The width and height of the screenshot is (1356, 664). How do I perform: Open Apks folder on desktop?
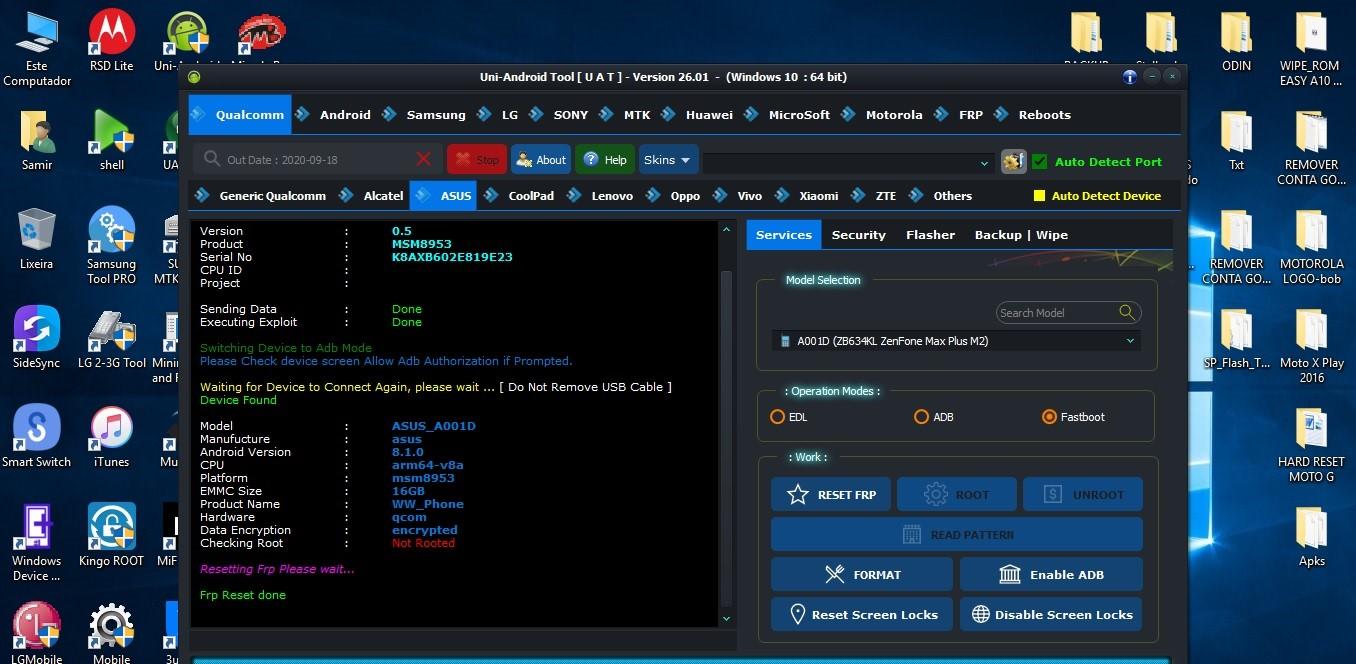pos(1311,536)
